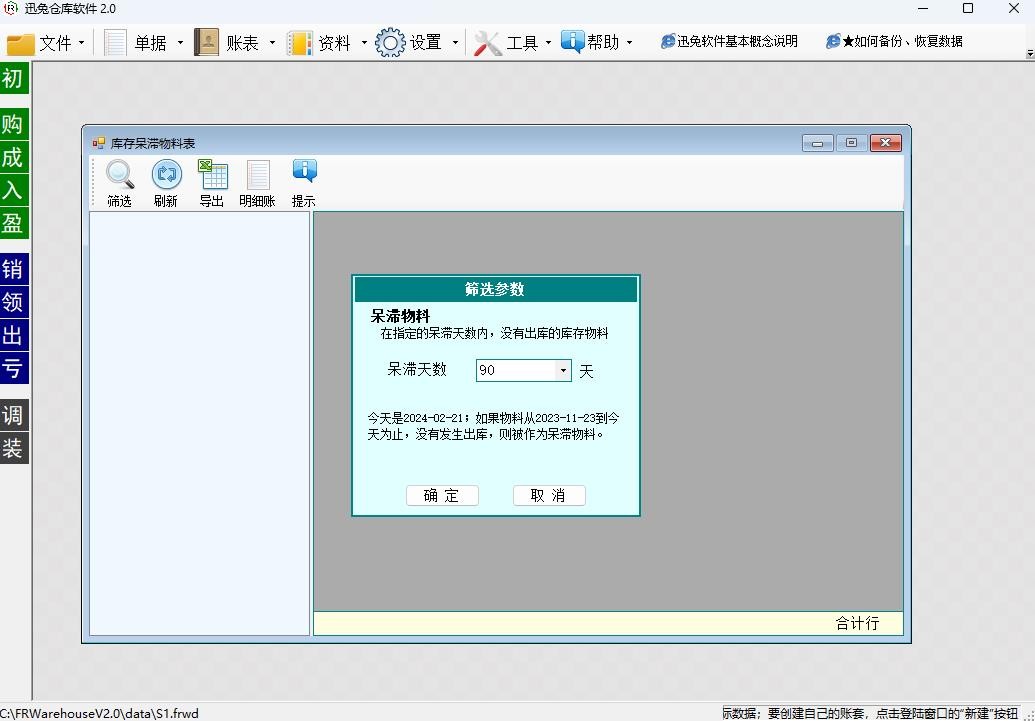This screenshot has width=1035, height=721.
Task: Click the wrench tools icon beside 工具
Action: [x=488, y=43]
